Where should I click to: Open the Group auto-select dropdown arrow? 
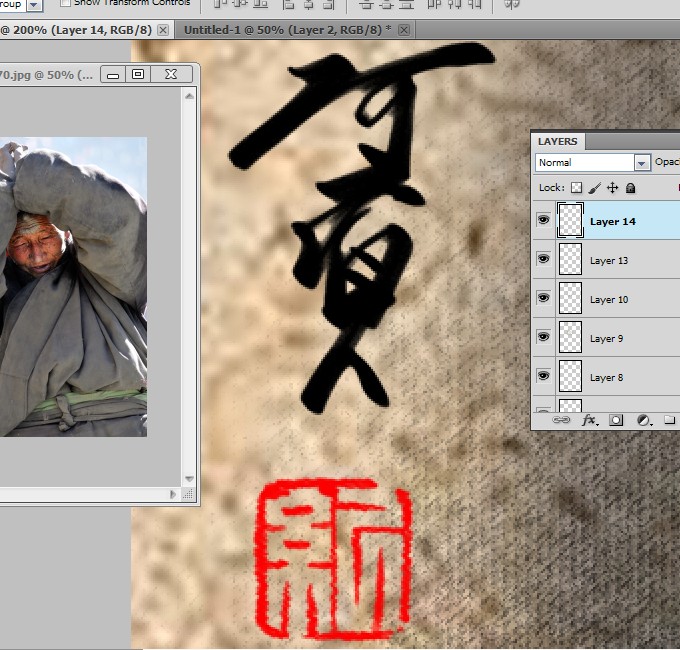pyautogui.click(x=34, y=5)
